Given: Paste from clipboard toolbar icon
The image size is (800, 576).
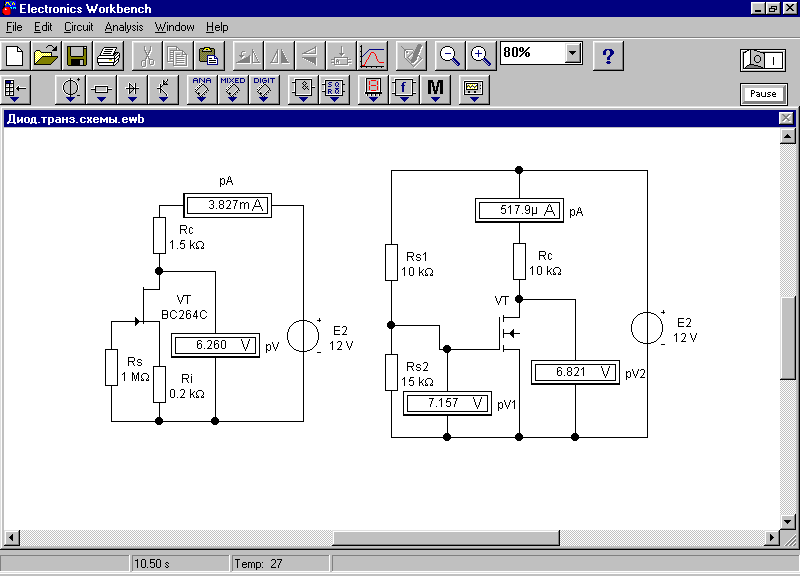Looking at the screenshot, I should click(x=209, y=56).
